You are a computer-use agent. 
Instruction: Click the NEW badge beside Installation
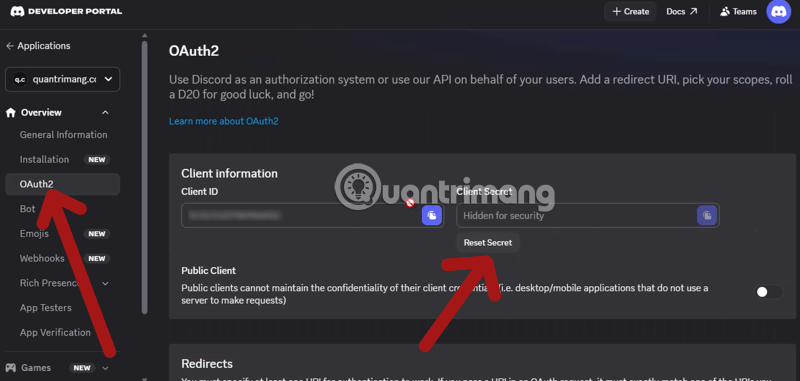[96, 160]
